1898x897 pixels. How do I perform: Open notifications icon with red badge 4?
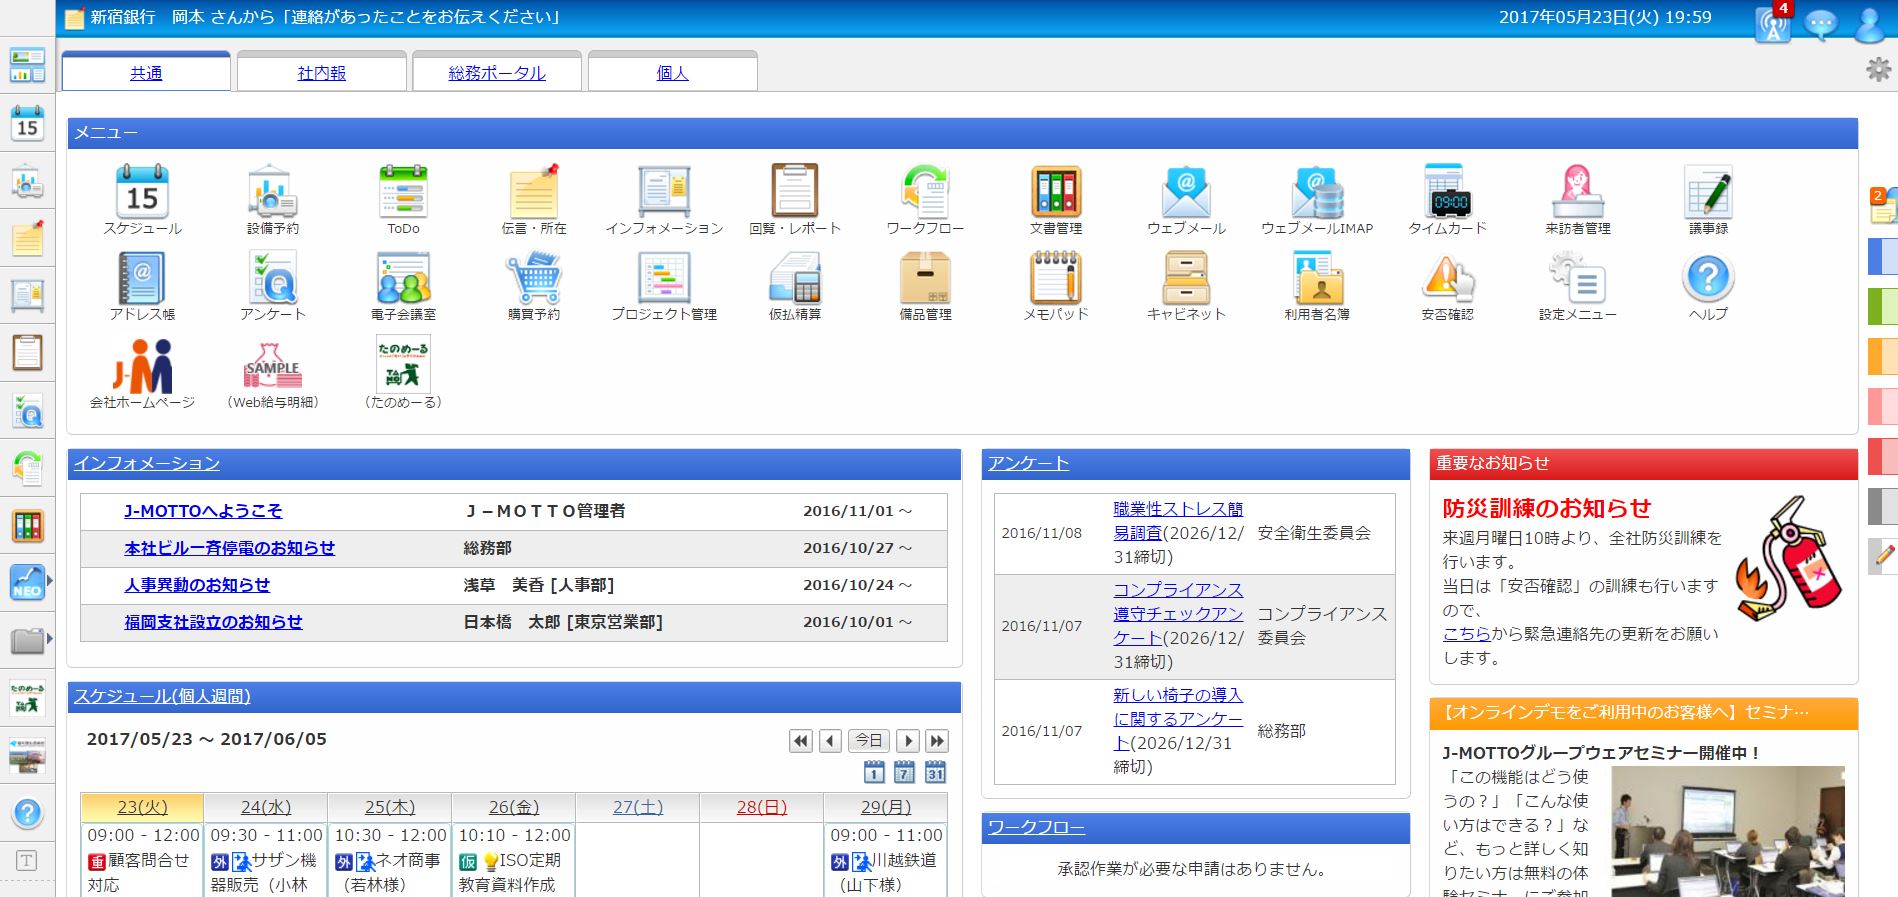tap(1773, 24)
